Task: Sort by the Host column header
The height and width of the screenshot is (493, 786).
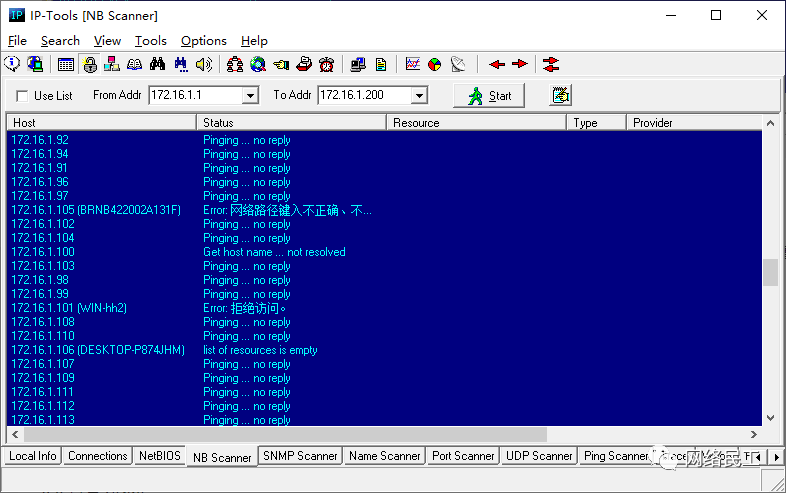Action: coord(101,123)
